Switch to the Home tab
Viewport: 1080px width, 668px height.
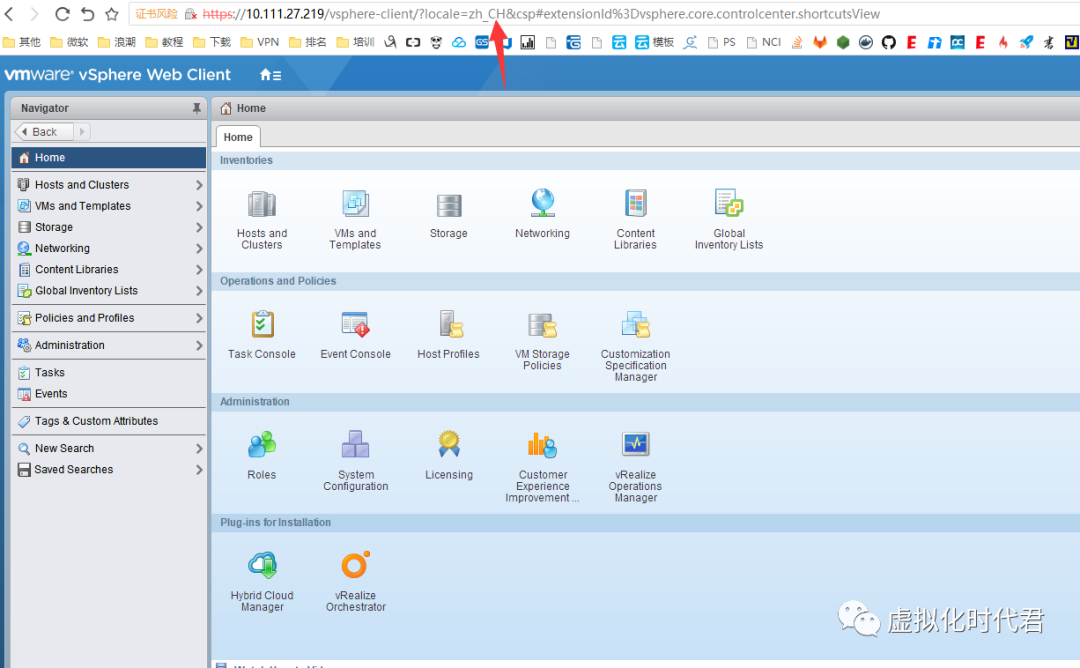[237, 137]
